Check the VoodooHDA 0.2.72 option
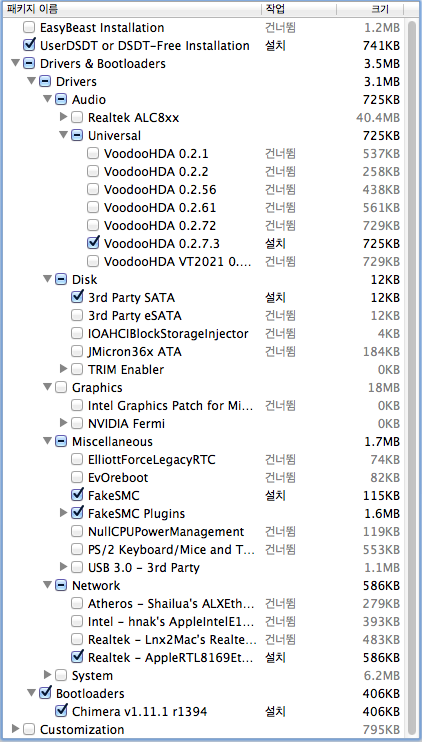422x742 pixels. 93,225
